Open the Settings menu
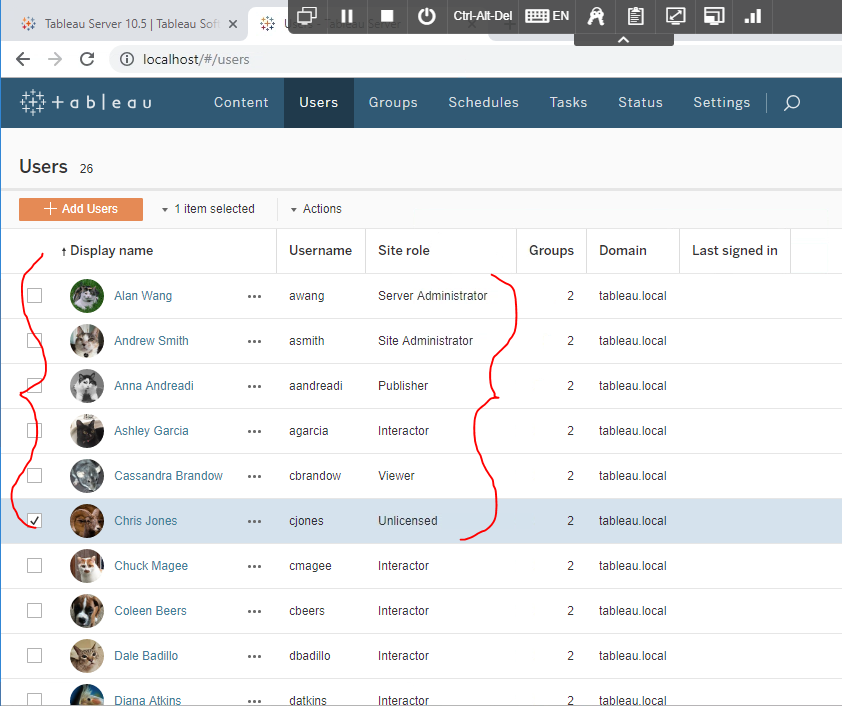This screenshot has width=842, height=706. (721, 102)
